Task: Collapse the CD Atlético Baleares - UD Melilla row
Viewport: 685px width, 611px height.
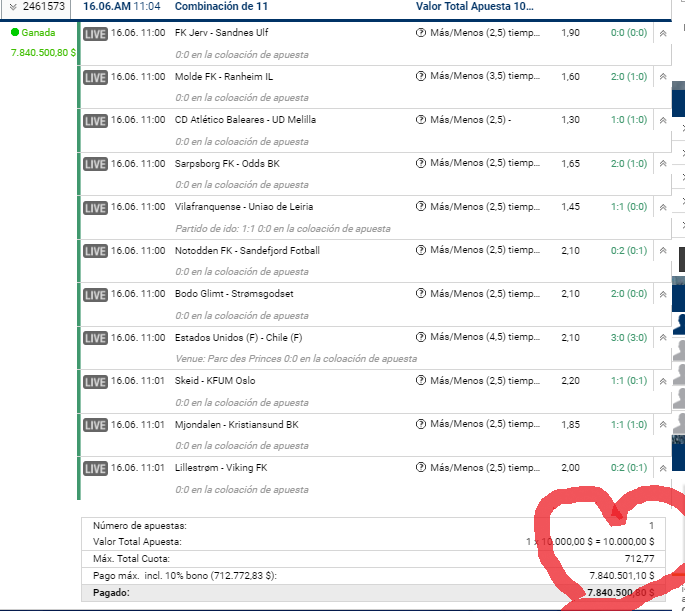Action: tap(663, 120)
